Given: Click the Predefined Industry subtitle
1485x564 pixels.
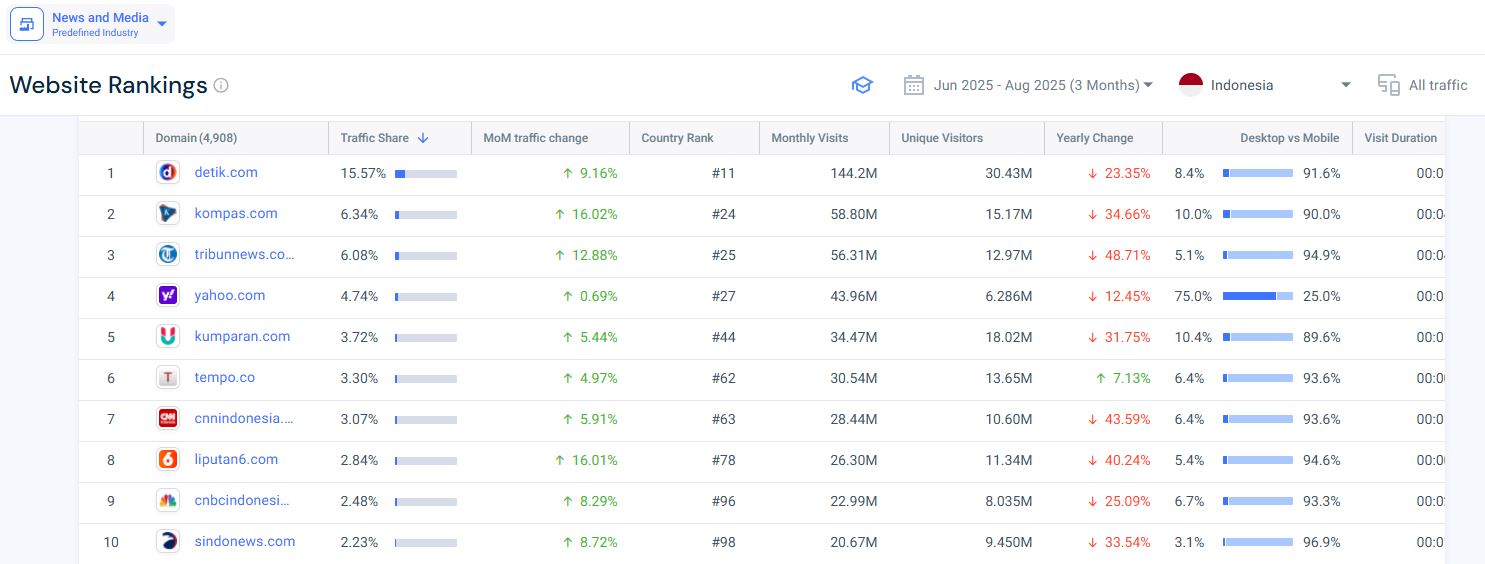Looking at the screenshot, I should pos(95,33).
